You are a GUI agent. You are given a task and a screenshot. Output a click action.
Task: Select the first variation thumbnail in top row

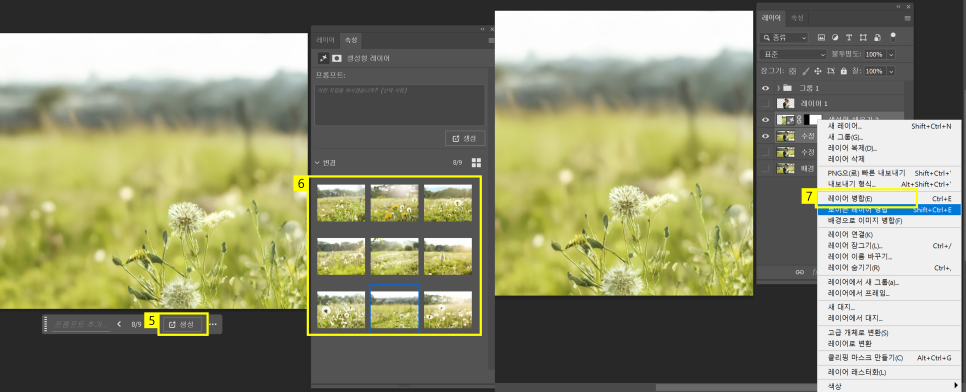[341, 203]
